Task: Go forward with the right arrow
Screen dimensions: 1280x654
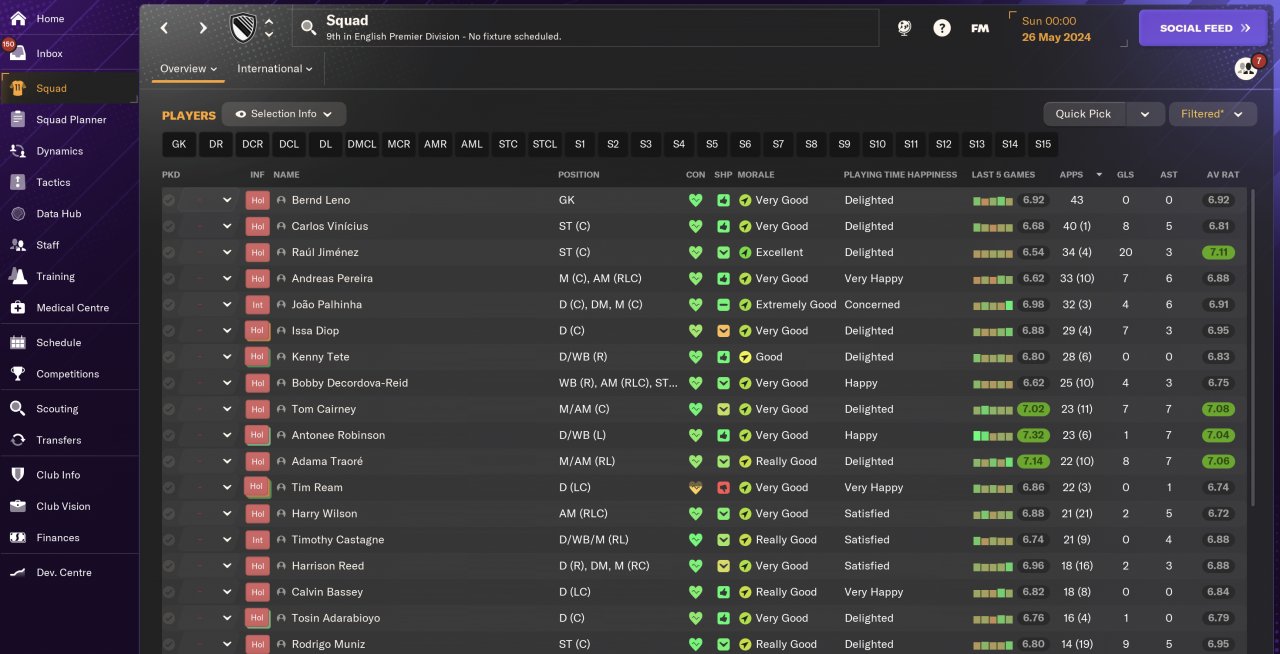Action: pyautogui.click(x=203, y=28)
